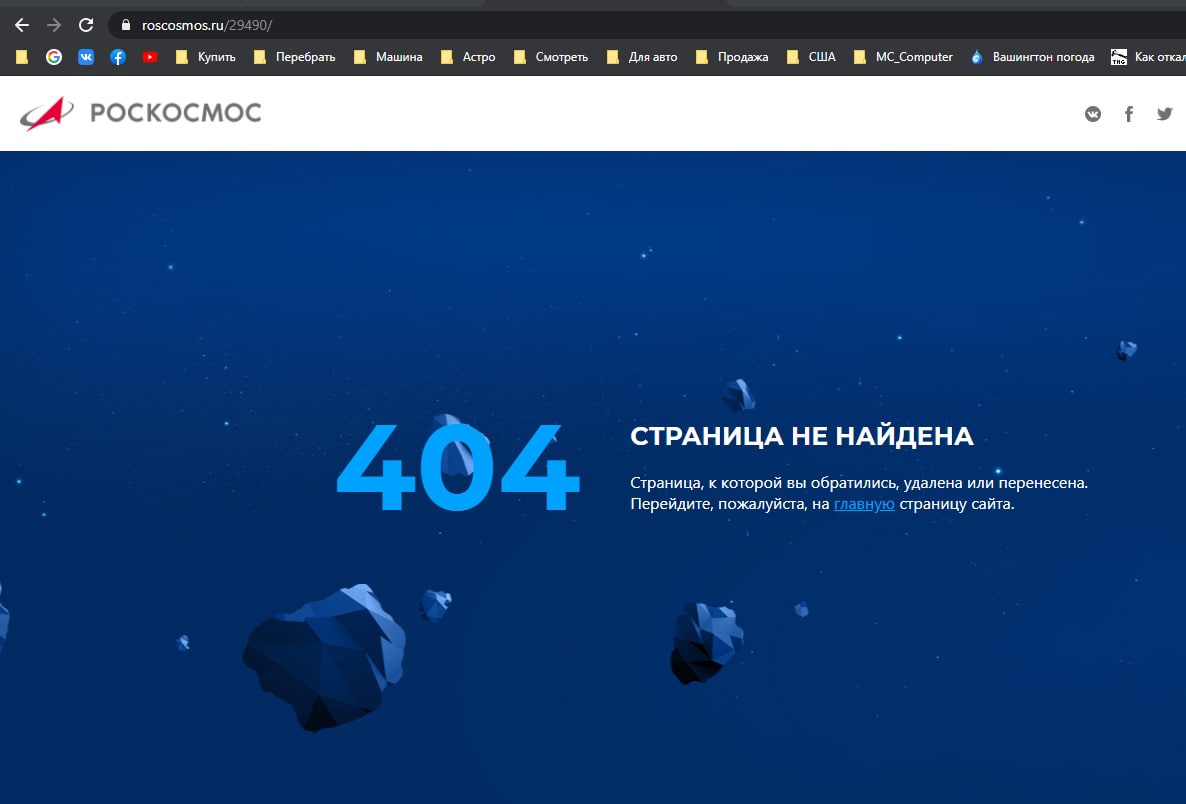Open the Вашингтон погода bookmark
Image resolution: width=1186 pixels, height=804 pixels.
(1032, 57)
